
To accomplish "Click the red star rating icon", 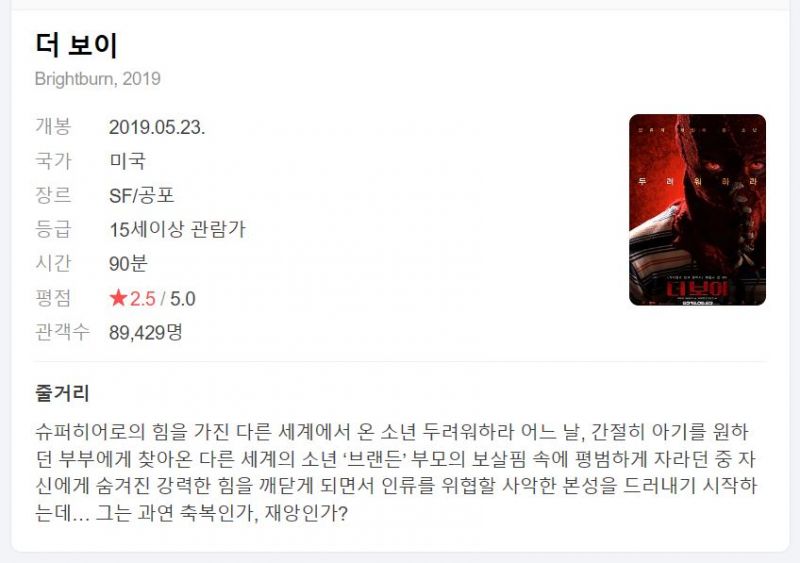I will click(118, 298).
